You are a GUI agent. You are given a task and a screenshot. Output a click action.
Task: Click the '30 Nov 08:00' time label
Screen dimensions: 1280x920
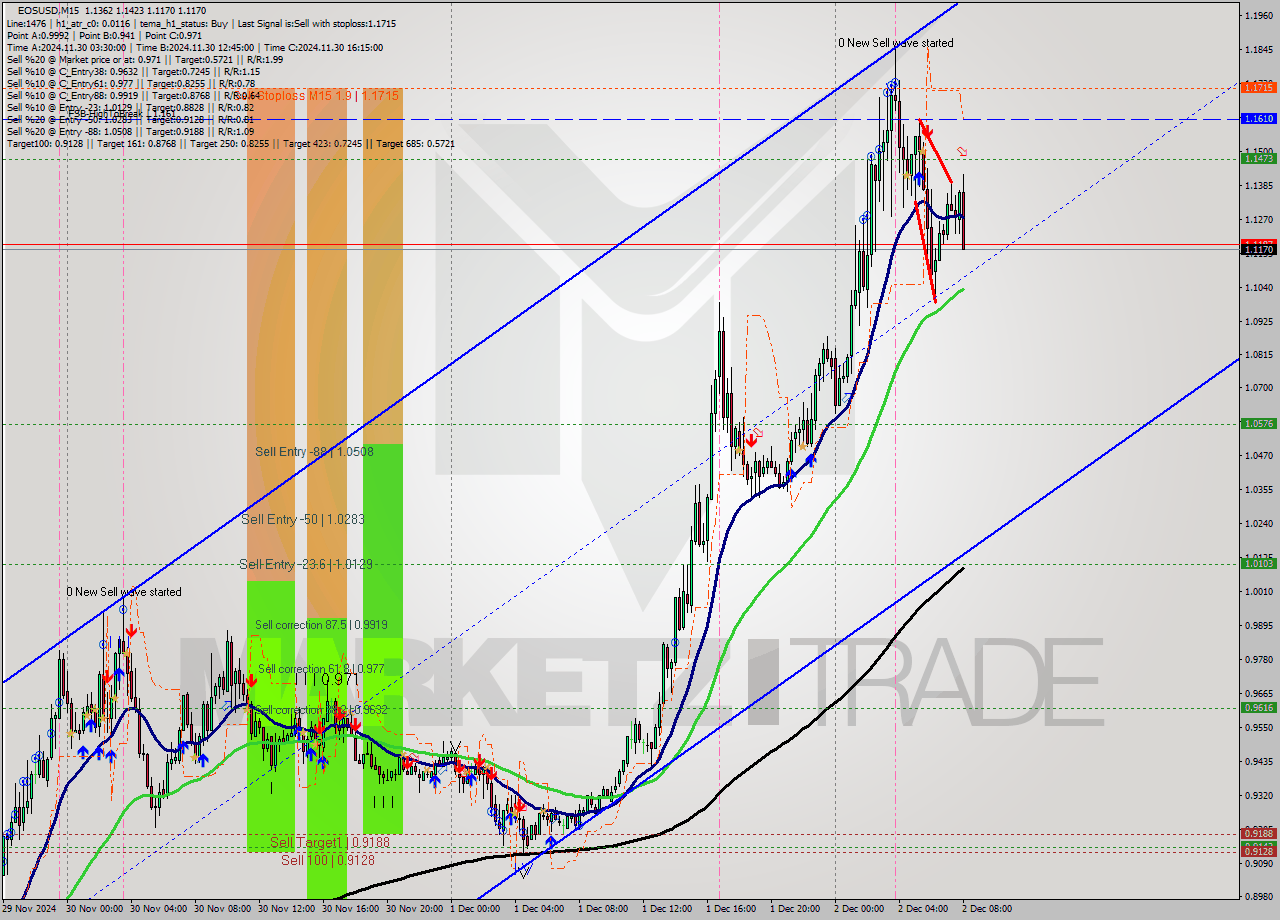pyautogui.click(x=224, y=909)
